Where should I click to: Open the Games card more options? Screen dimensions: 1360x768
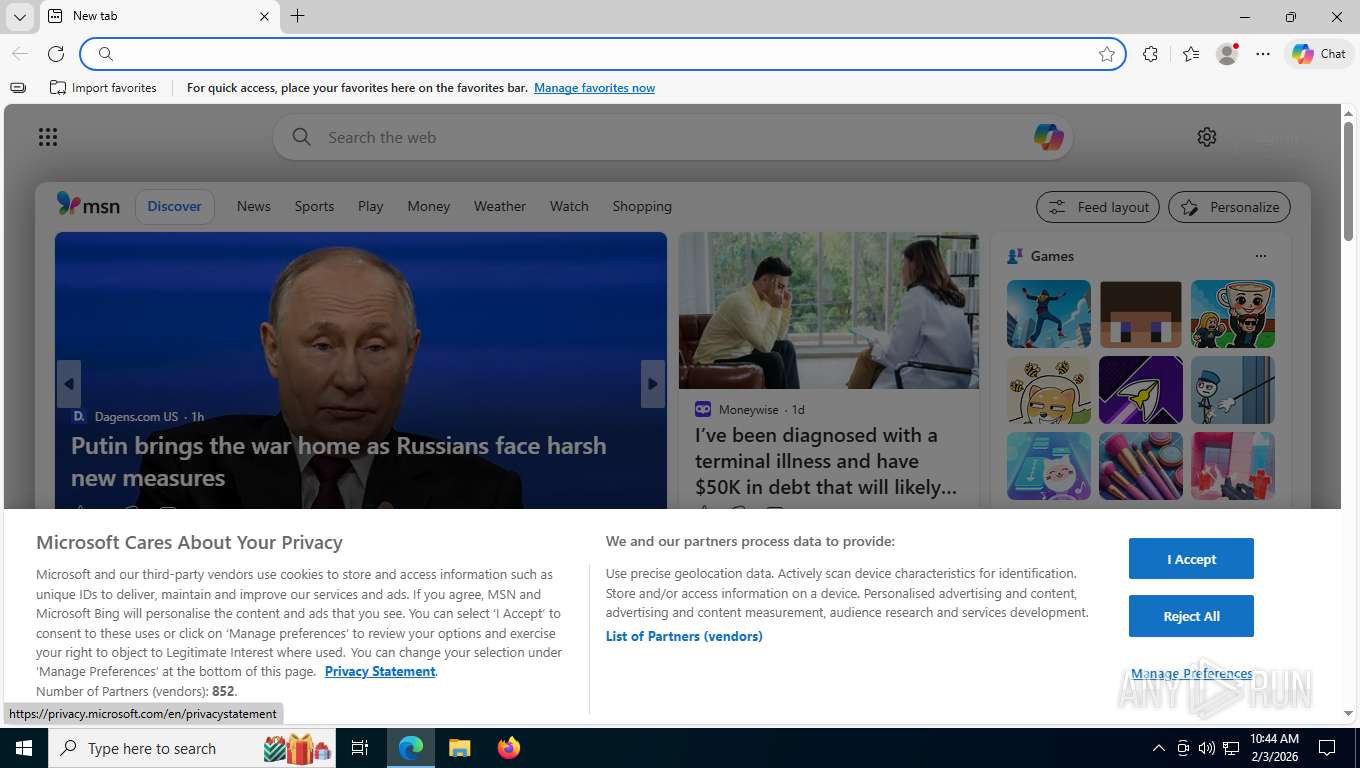coord(1261,256)
